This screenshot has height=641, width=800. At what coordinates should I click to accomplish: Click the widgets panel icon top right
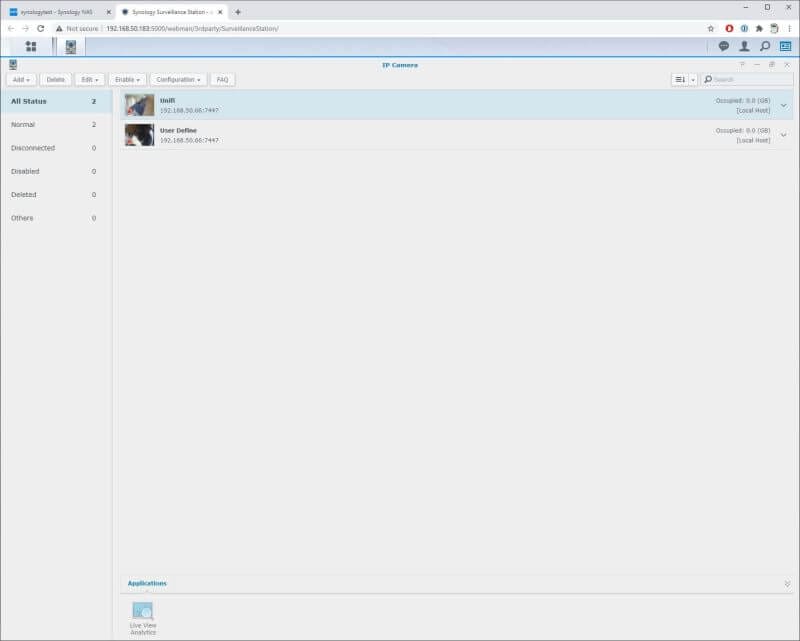(787, 44)
